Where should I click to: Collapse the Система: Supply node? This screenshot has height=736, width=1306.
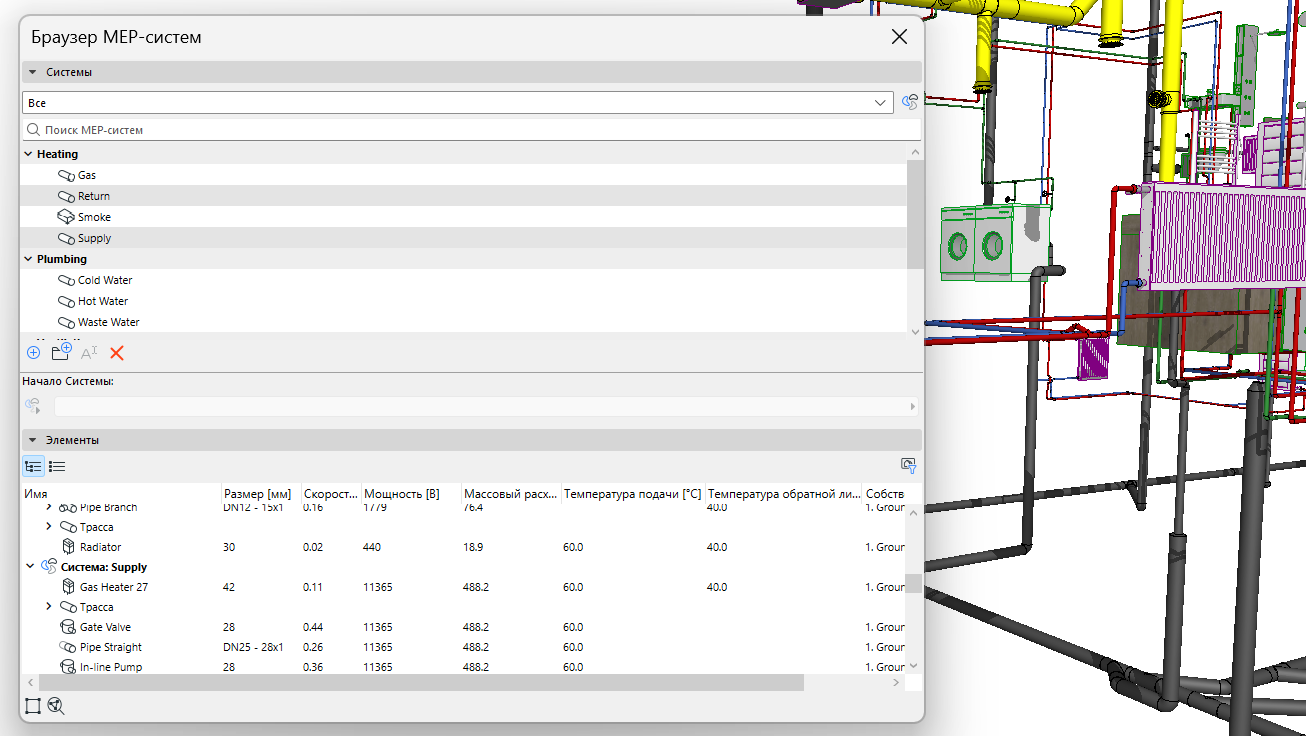(x=30, y=567)
